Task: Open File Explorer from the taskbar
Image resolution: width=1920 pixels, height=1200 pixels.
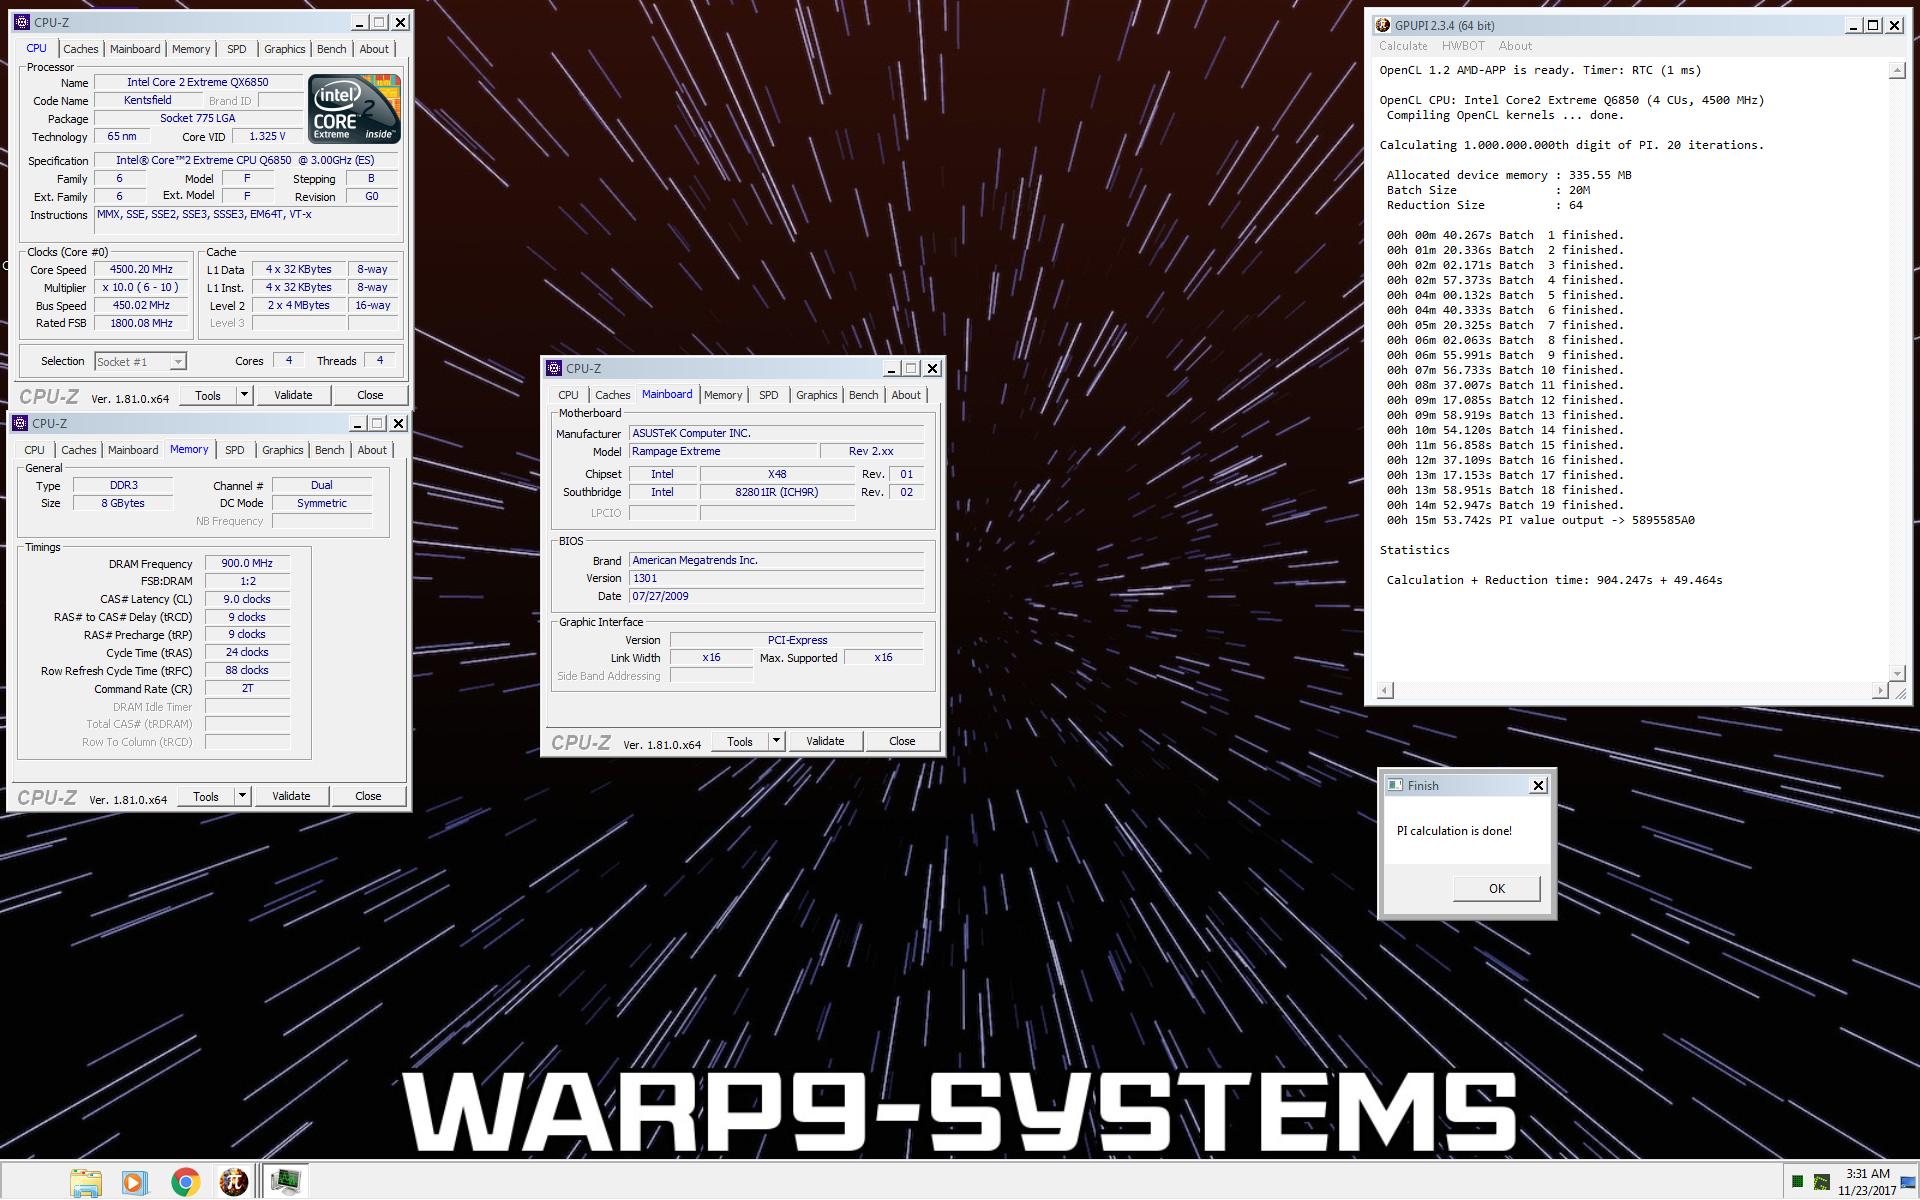Action: click(86, 1182)
